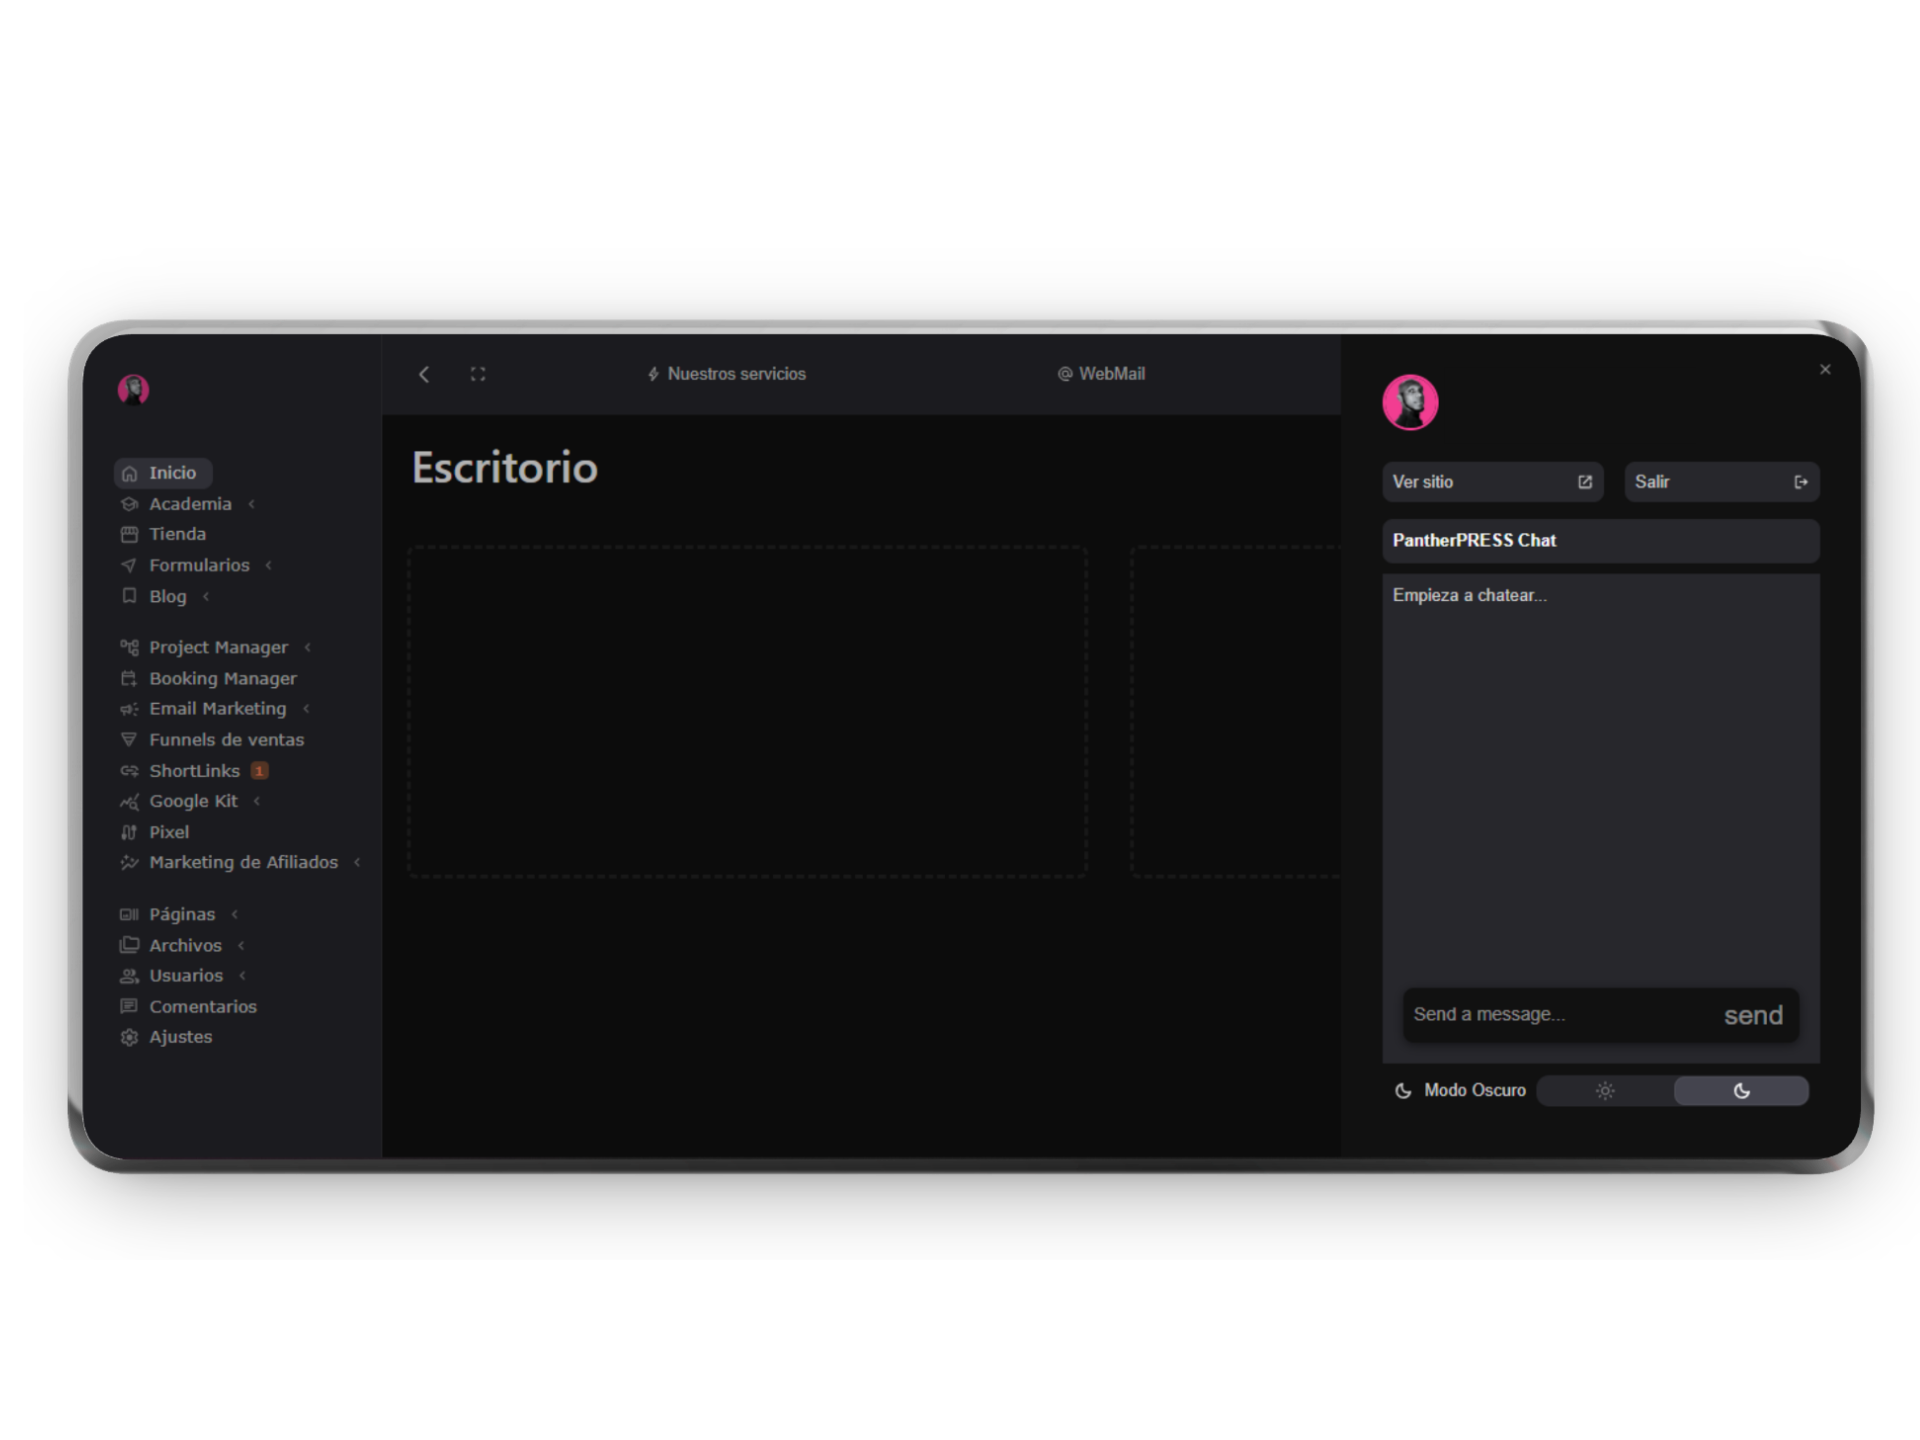Switch to light mode sun option
Screen dimensions: 1920x1440
[x=1605, y=1091]
